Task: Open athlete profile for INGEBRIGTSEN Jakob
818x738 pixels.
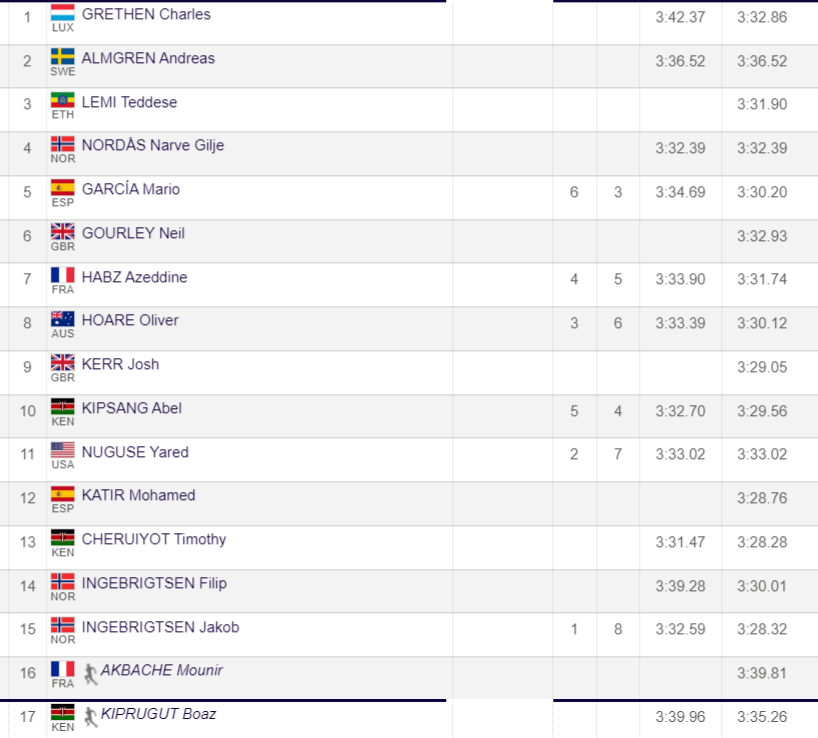Action: click(x=160, y=627)
